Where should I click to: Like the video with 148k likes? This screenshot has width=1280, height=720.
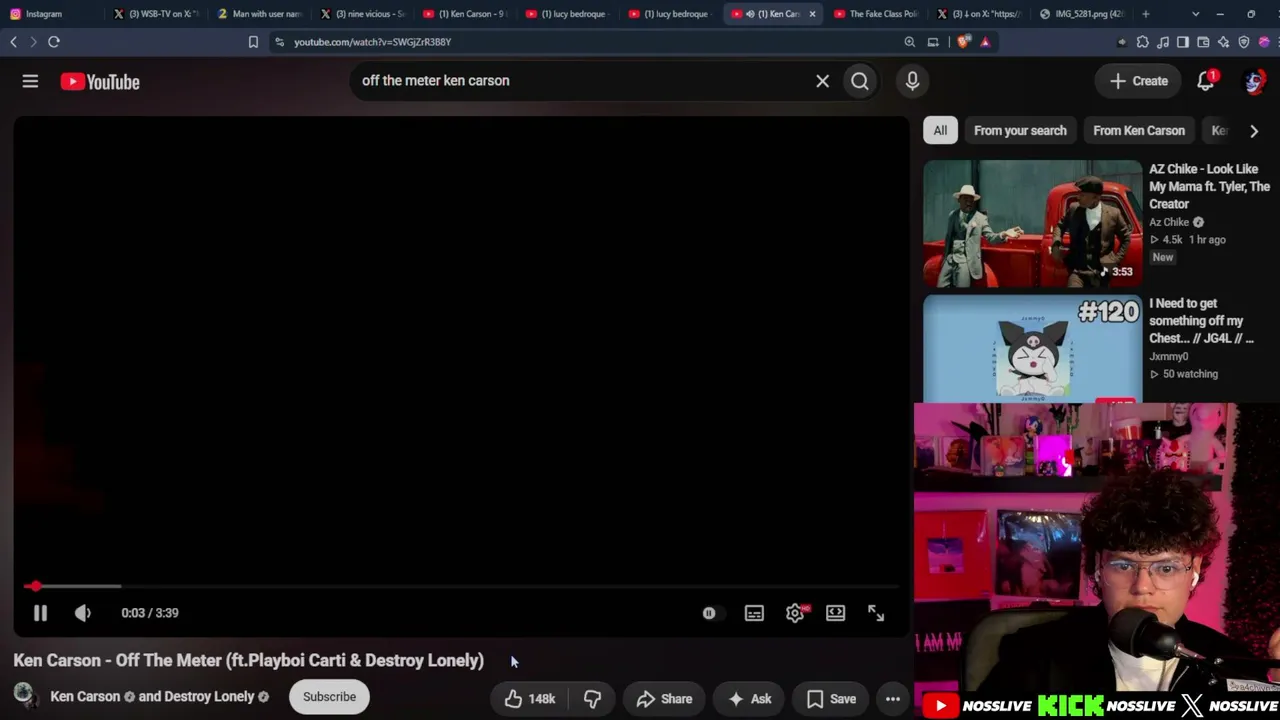click(530, 699)
